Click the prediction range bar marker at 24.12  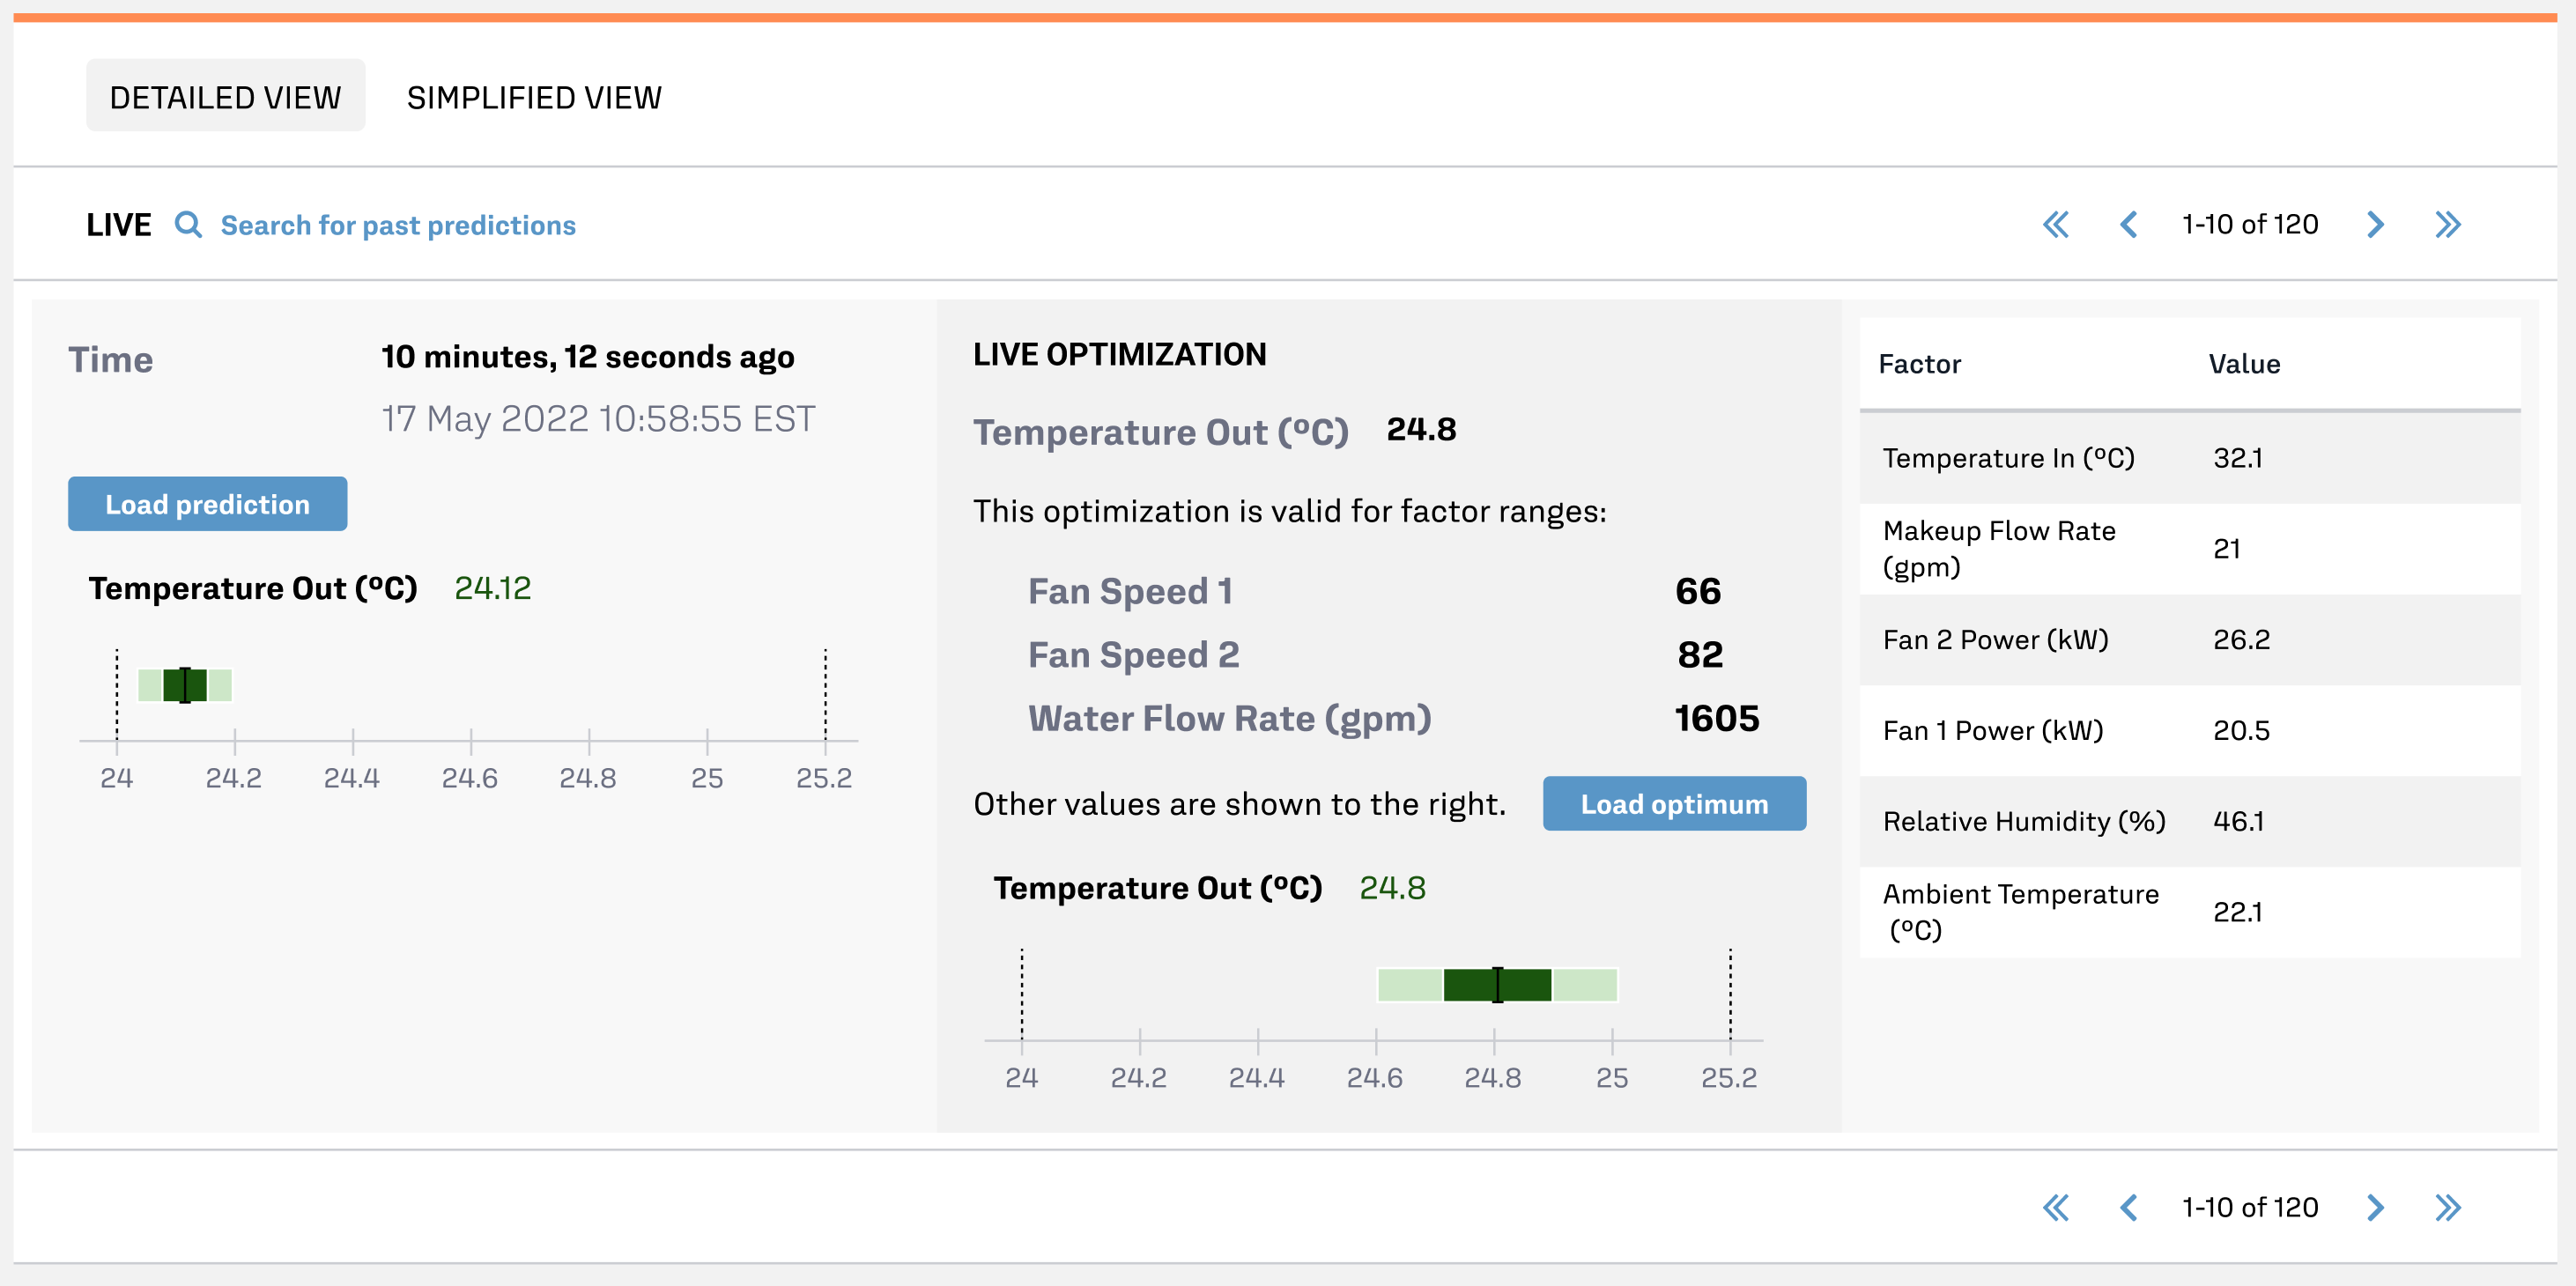[x=185, y=685]
